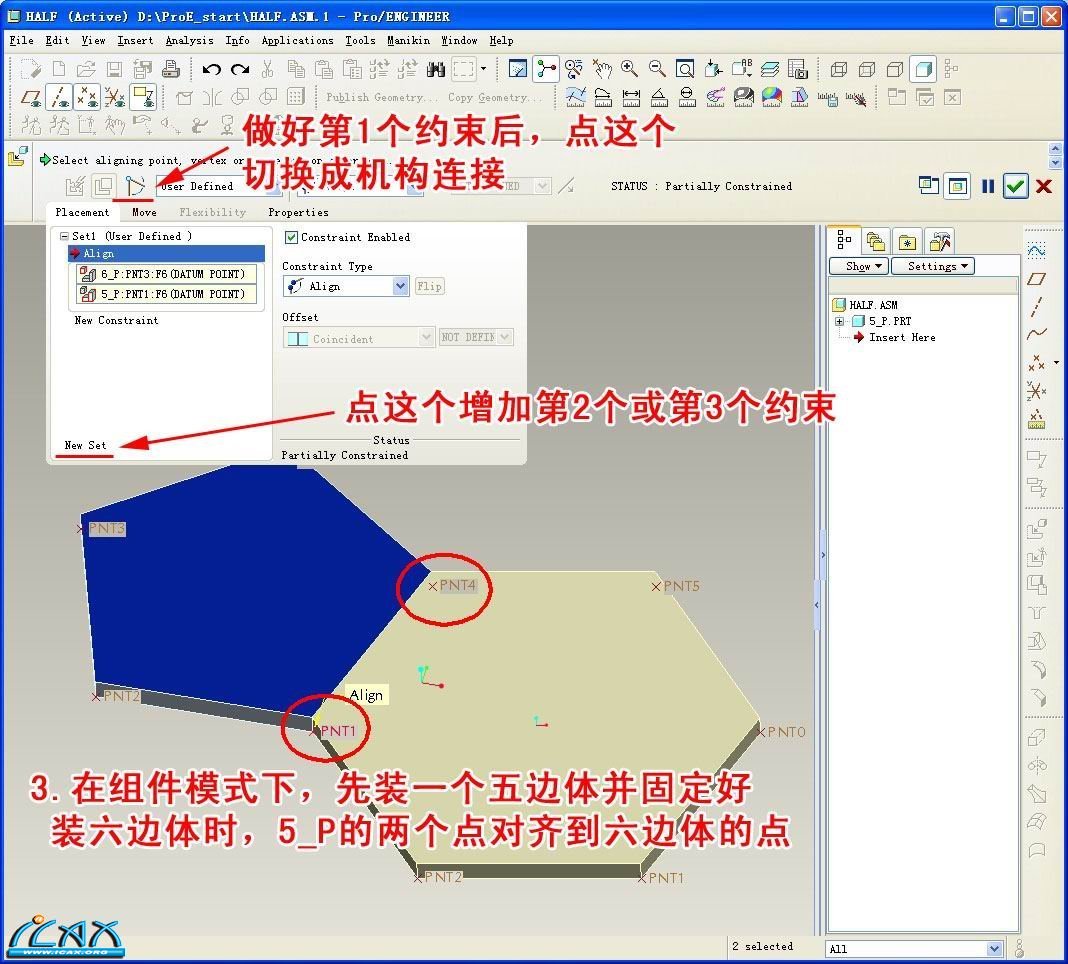Click the Flip button

[429, 286]
